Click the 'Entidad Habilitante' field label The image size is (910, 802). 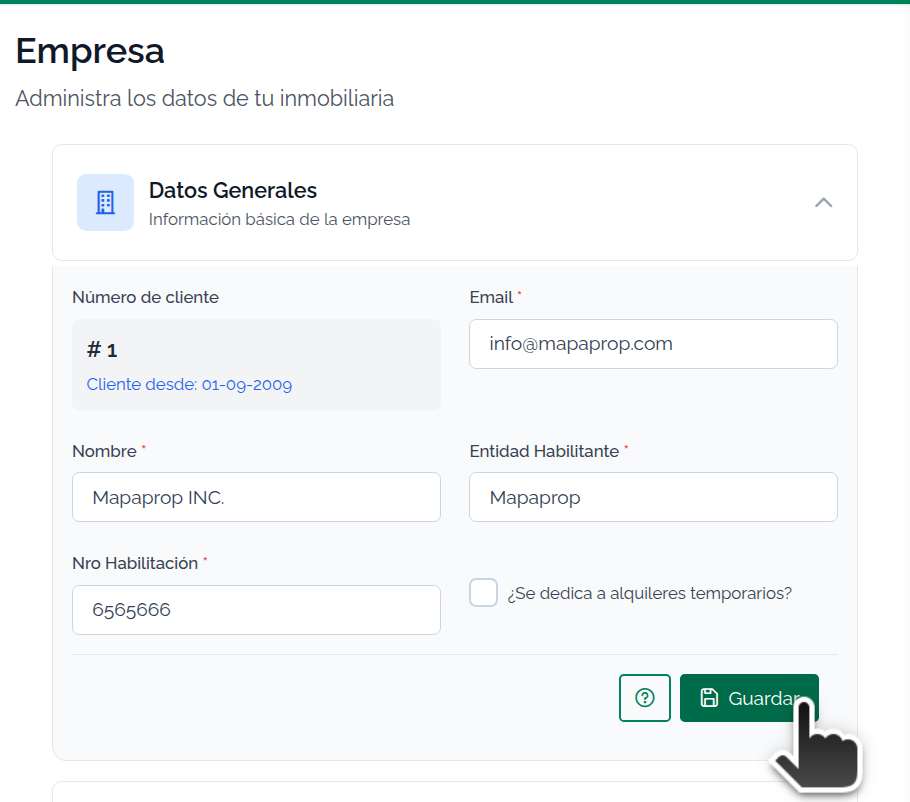(544, 451)
